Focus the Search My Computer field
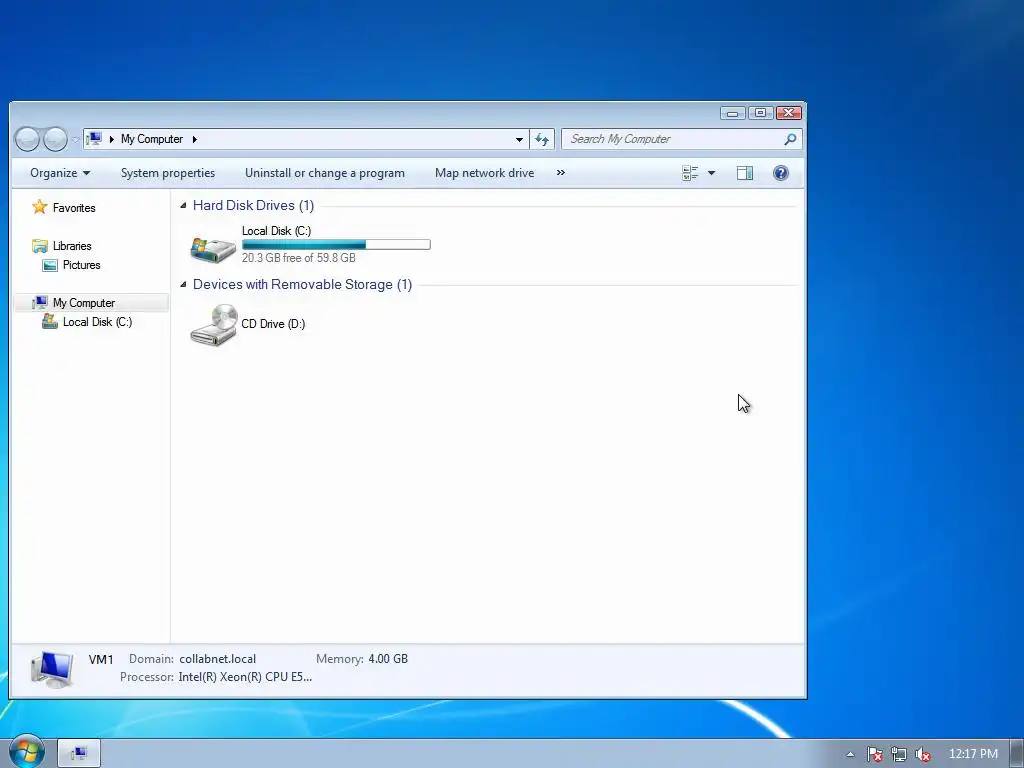1024x768 pixels. pos(680,139)
